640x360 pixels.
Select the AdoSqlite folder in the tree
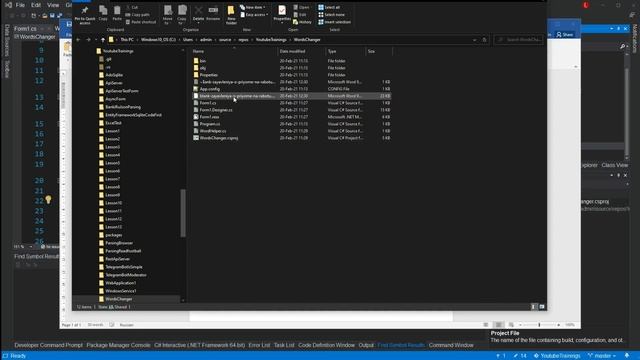111,75
